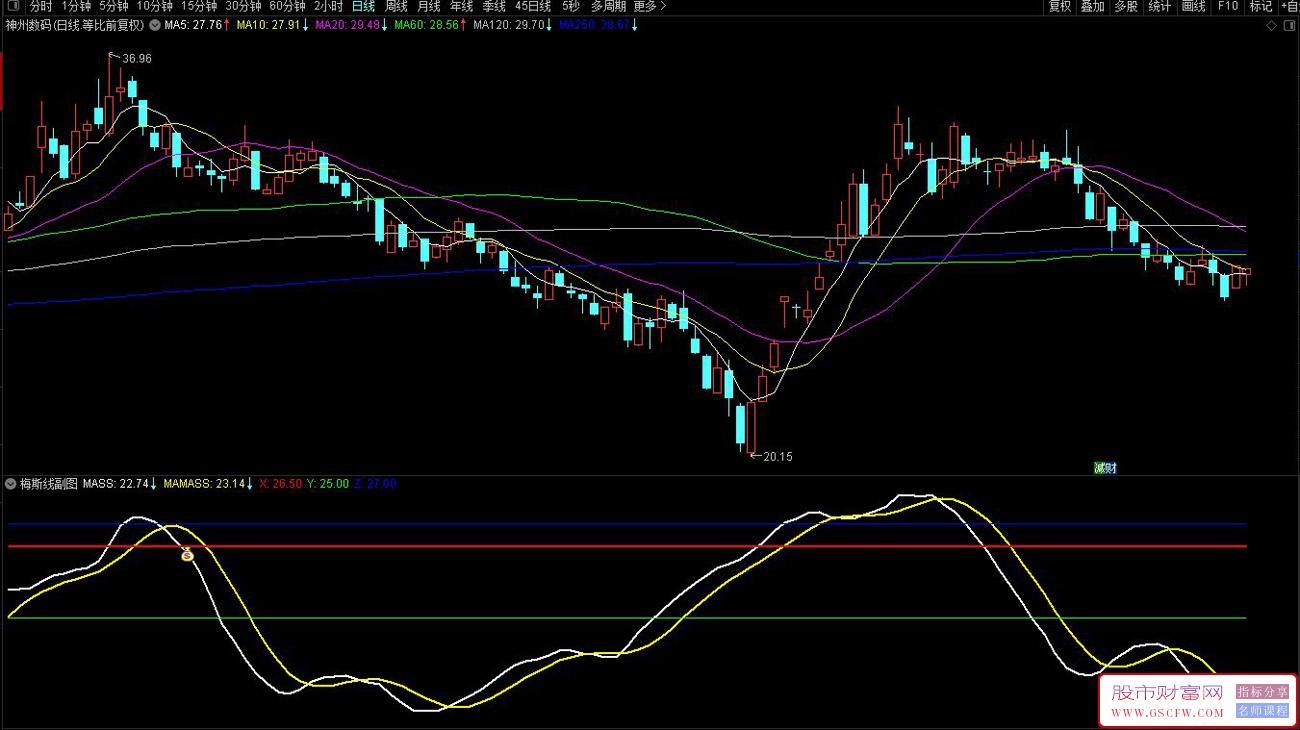Switch to the 5秒 period

click(x=570, y=6)
